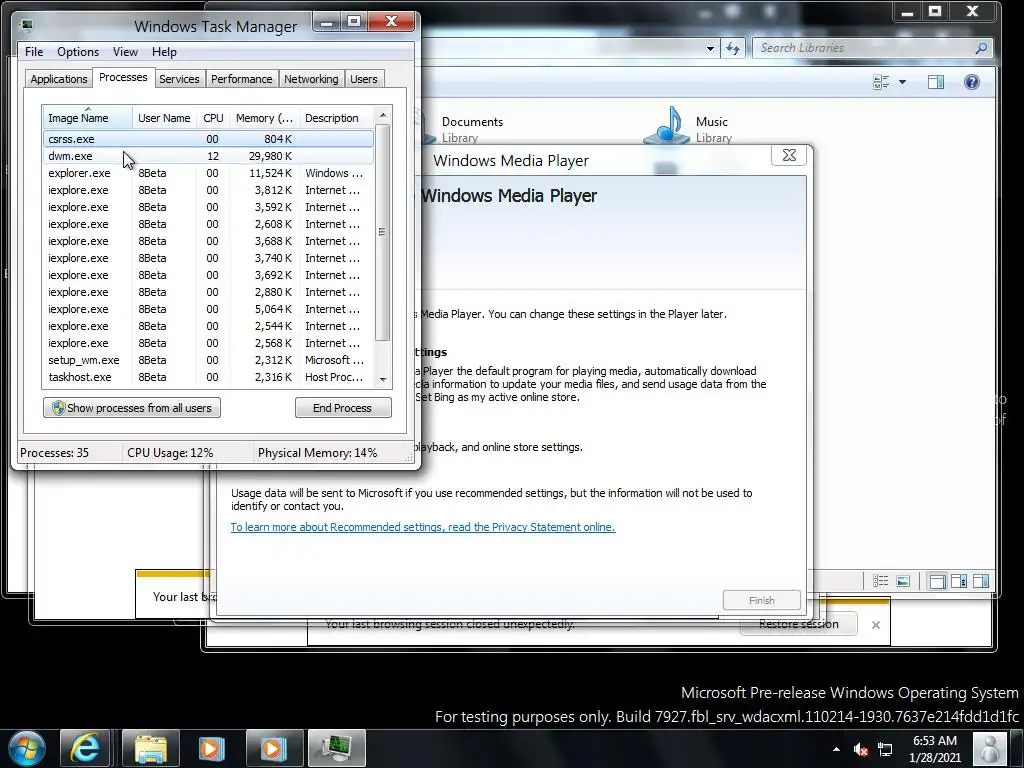1024x768 pixels.
Task: Select the dwm.exe process row
Action: tap(208, 155)
